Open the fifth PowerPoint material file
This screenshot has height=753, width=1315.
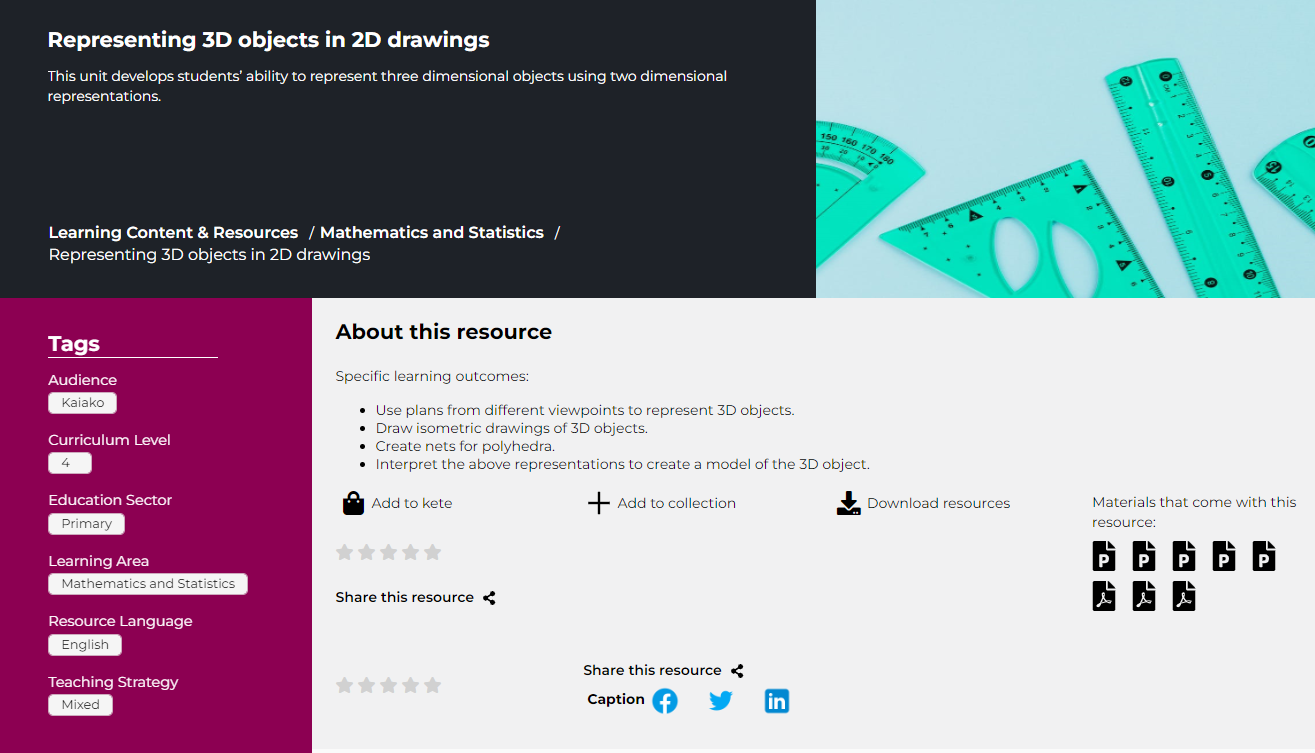pyautogui.click(x=1264, y=555)
